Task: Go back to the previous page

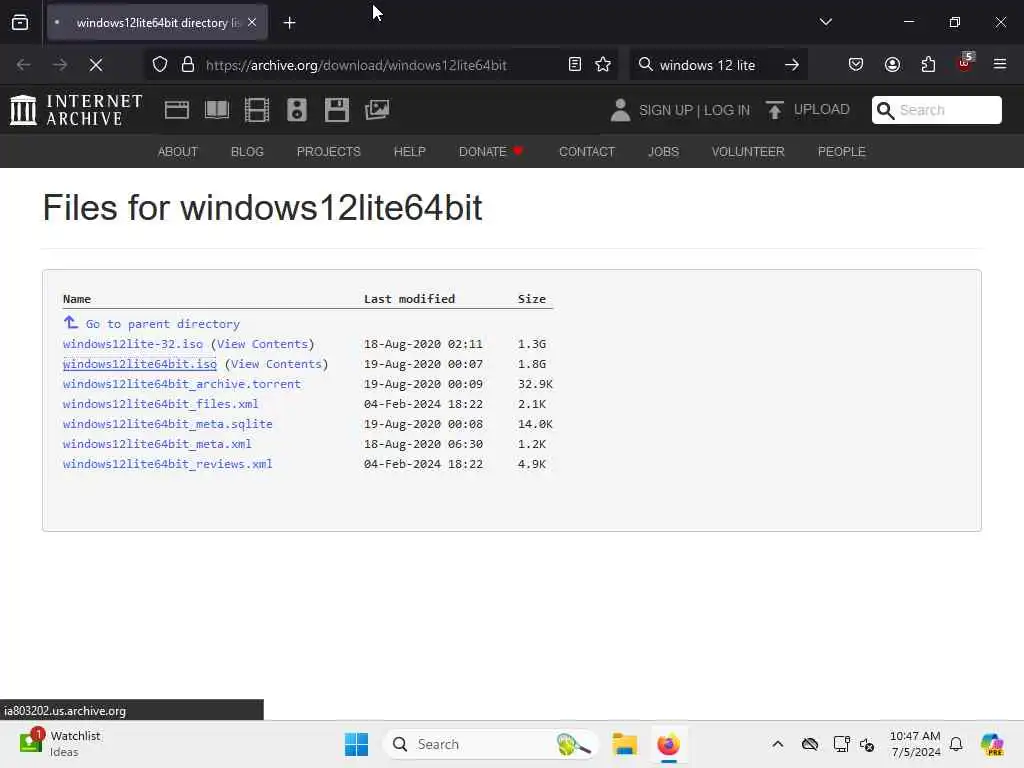Action: tap(24, 65)
